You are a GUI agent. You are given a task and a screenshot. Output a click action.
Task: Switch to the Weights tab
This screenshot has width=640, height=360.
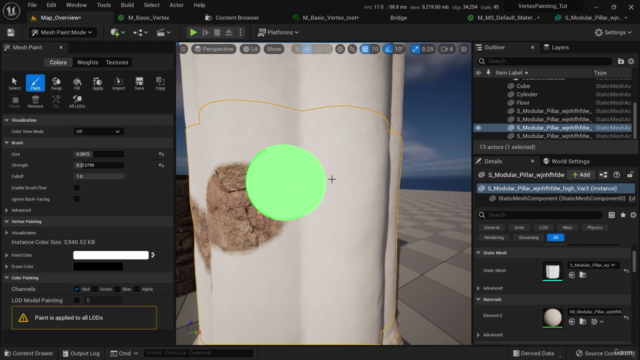[x=87, y=62]
